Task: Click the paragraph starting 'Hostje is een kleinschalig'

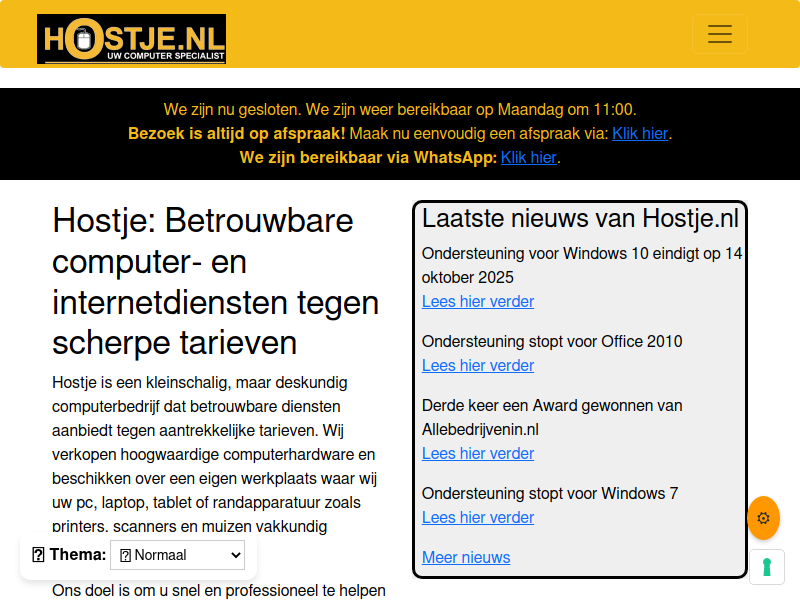Action: pos(214,454)
